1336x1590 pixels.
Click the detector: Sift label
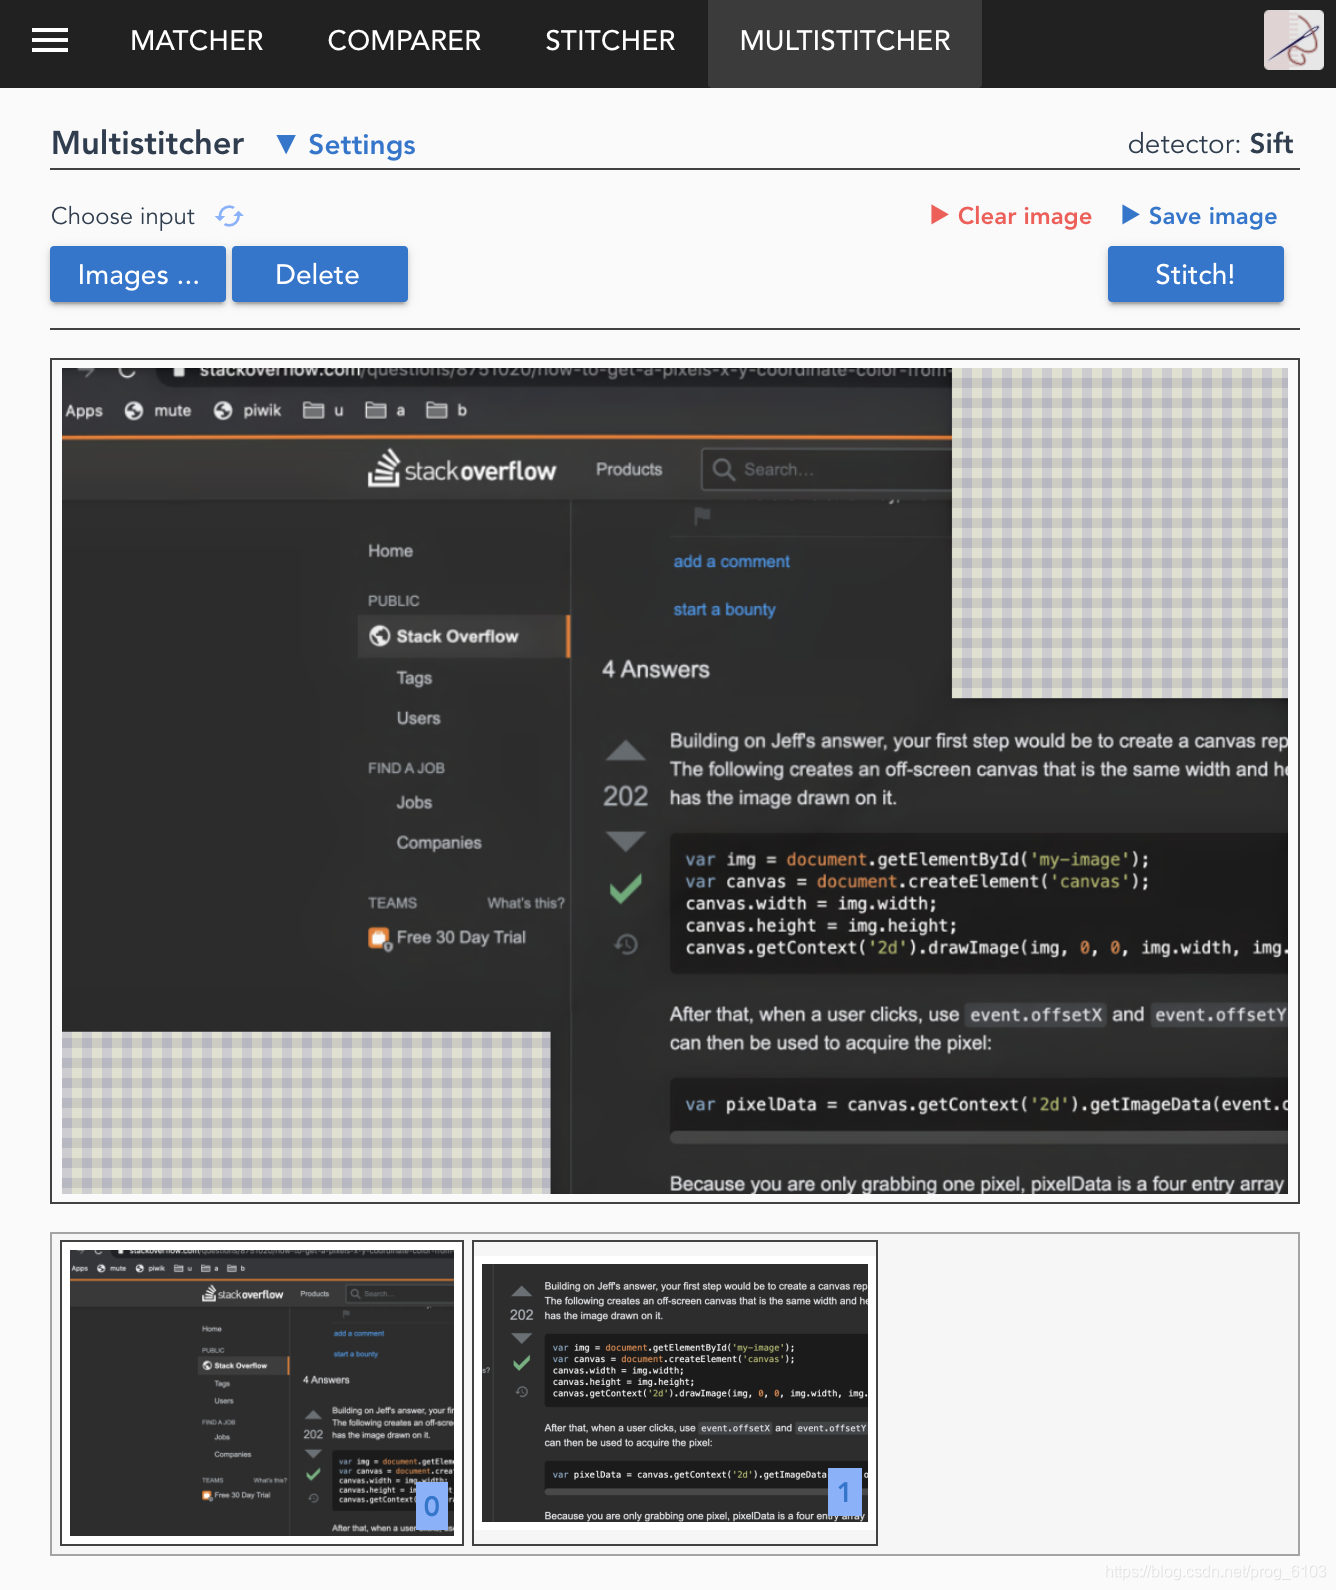1210,144
